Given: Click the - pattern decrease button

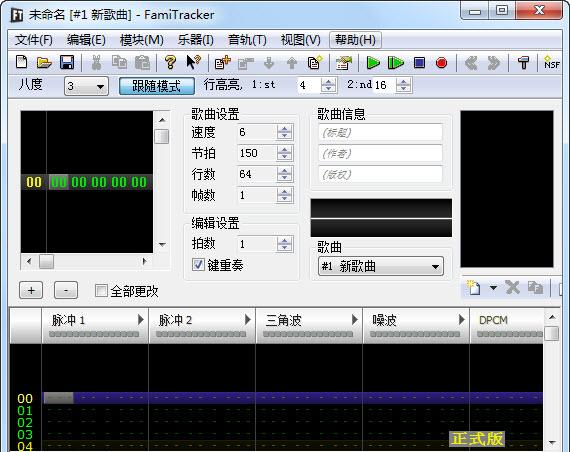Looking at the screenshot, I should coord(66,290).
